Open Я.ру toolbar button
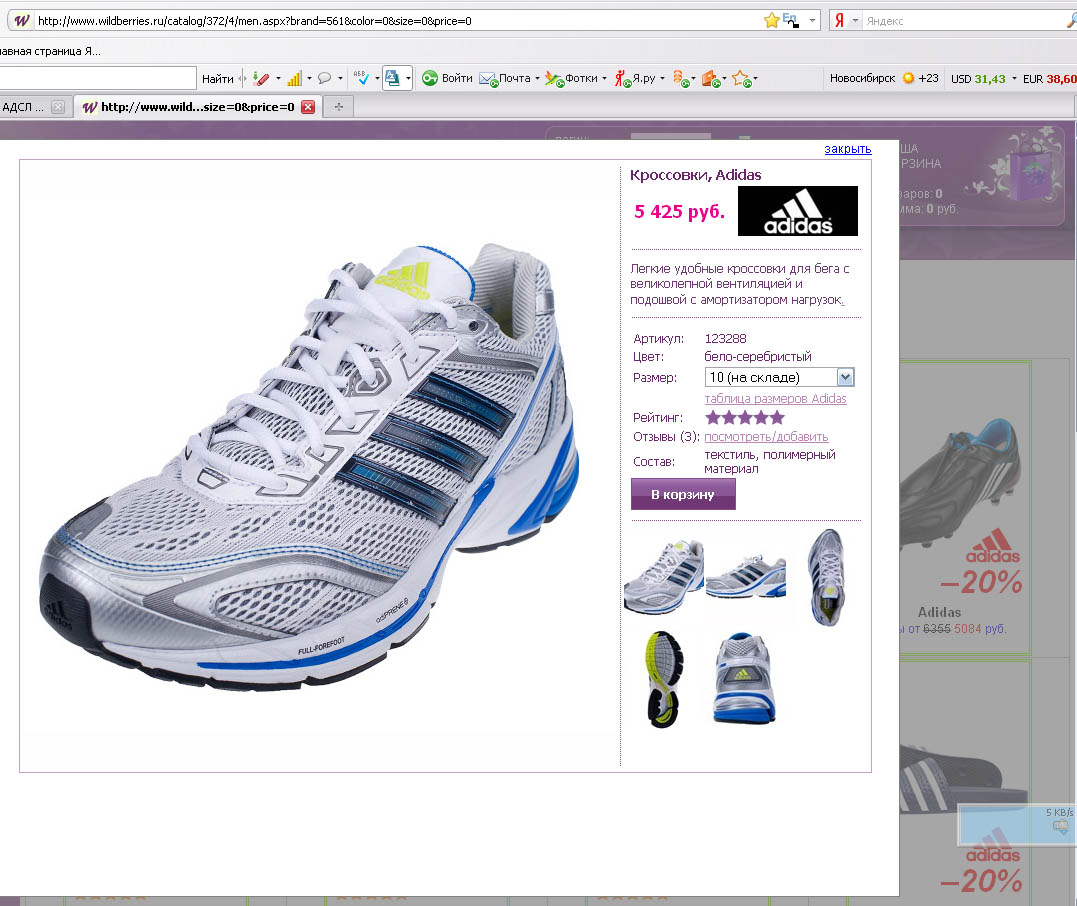Screen dimensions: 1077x906 (635, 78)
